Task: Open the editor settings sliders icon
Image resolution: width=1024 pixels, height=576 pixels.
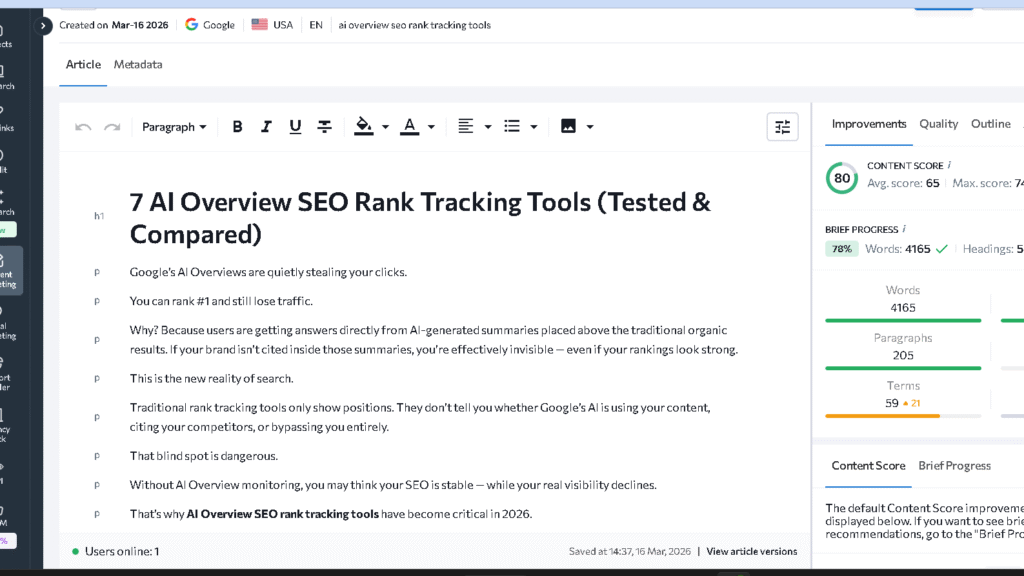Action: coord(782,126)
